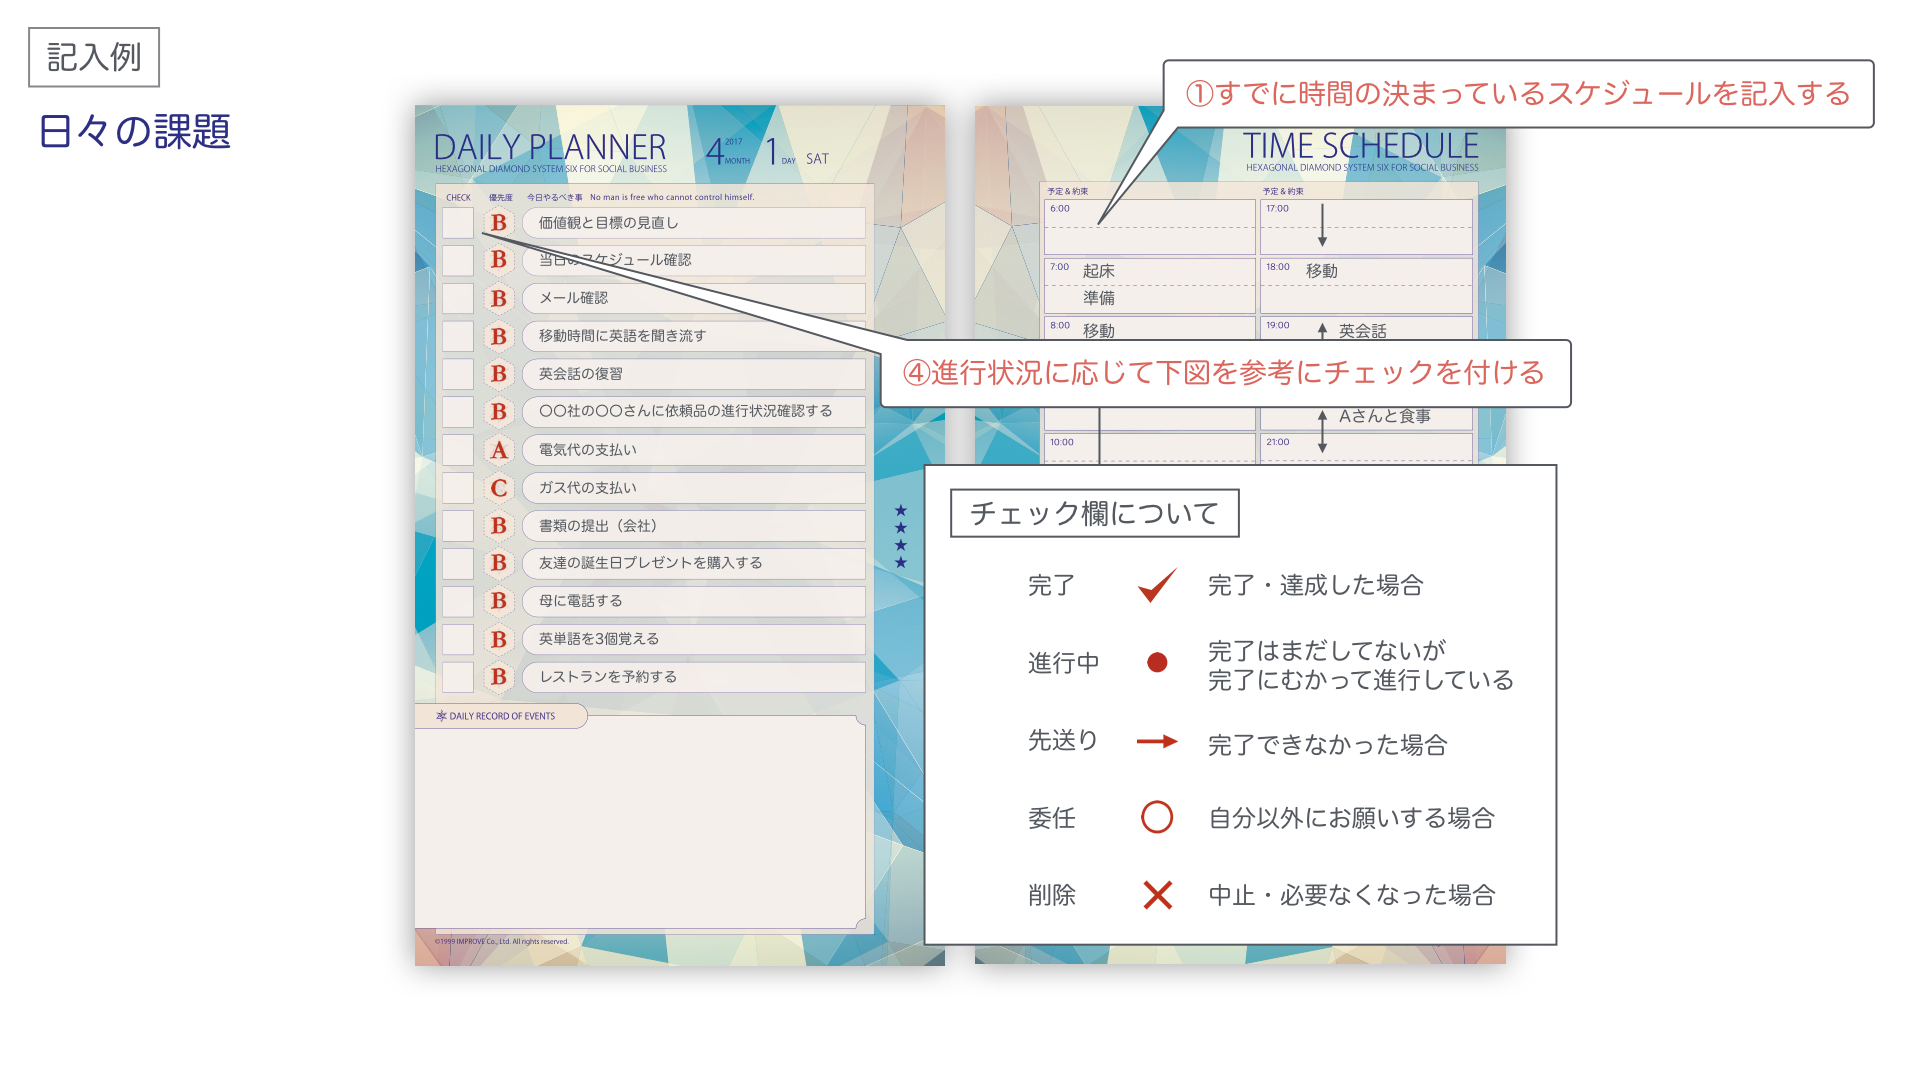Click priority badge B beside 書類の提出（会社）
1920x1080 pixels.
pos(499,526)
